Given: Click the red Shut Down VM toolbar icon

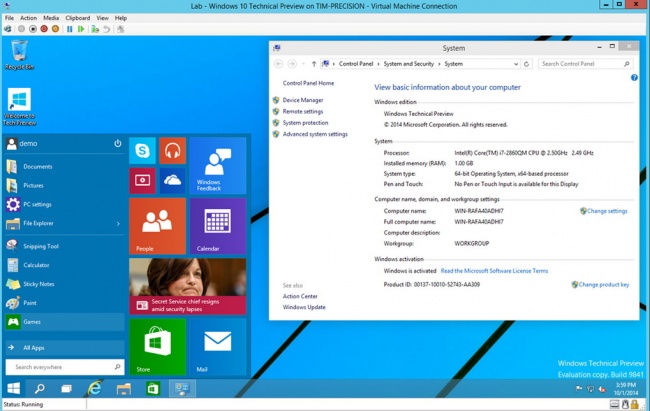Looking at the screenshot, I should [44, 29].
